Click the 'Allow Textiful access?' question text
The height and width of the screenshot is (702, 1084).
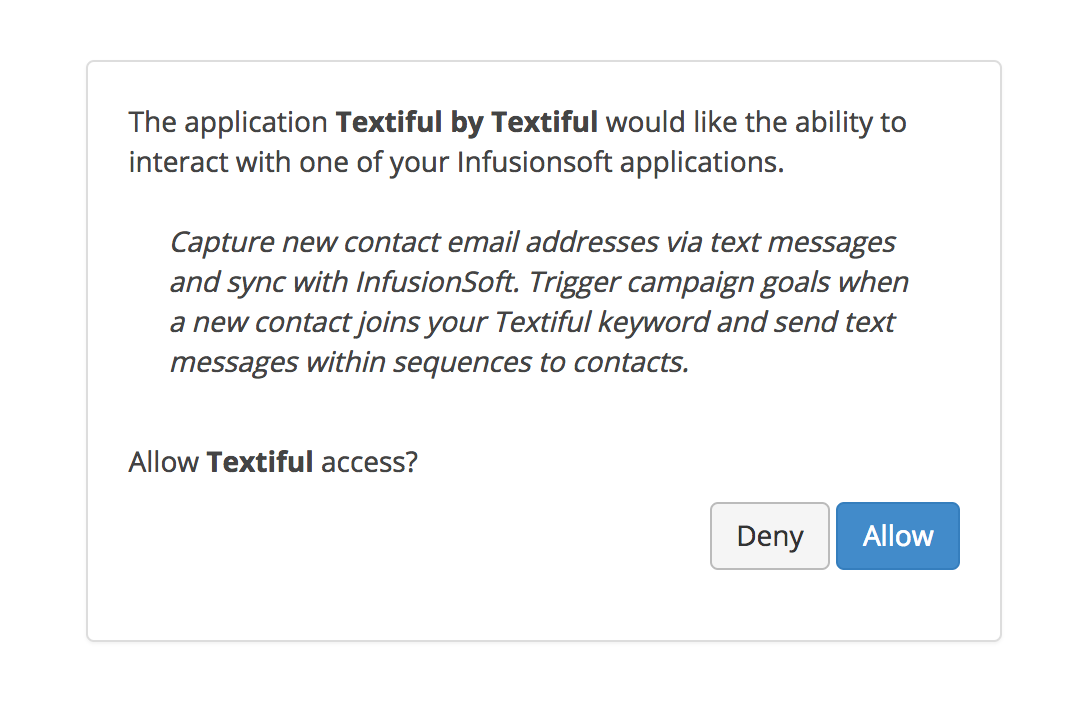pos(273,462)
